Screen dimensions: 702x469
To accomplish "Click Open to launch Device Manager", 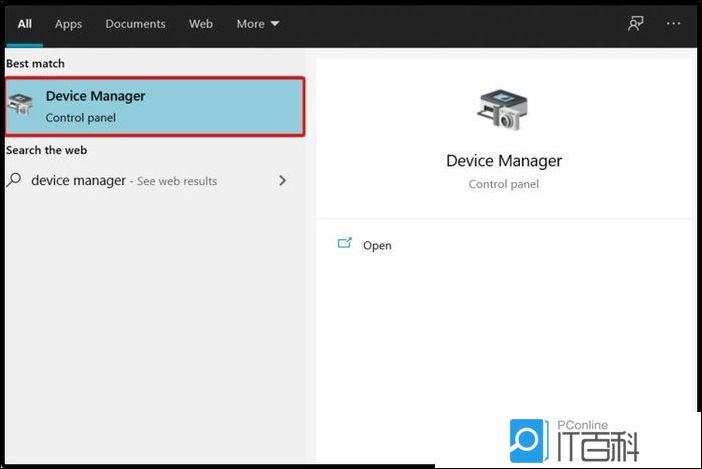I will (377, 245).
